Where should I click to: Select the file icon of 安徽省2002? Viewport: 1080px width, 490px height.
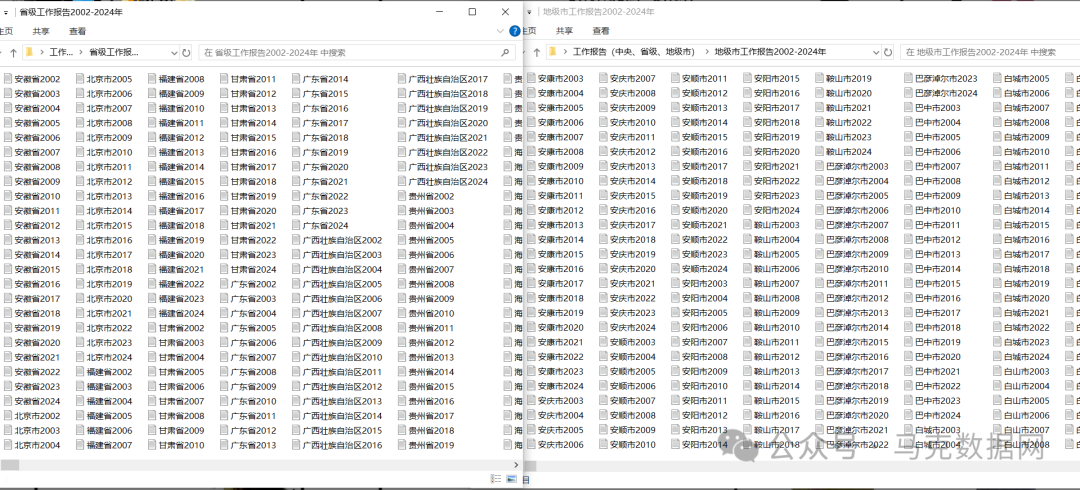8,79
